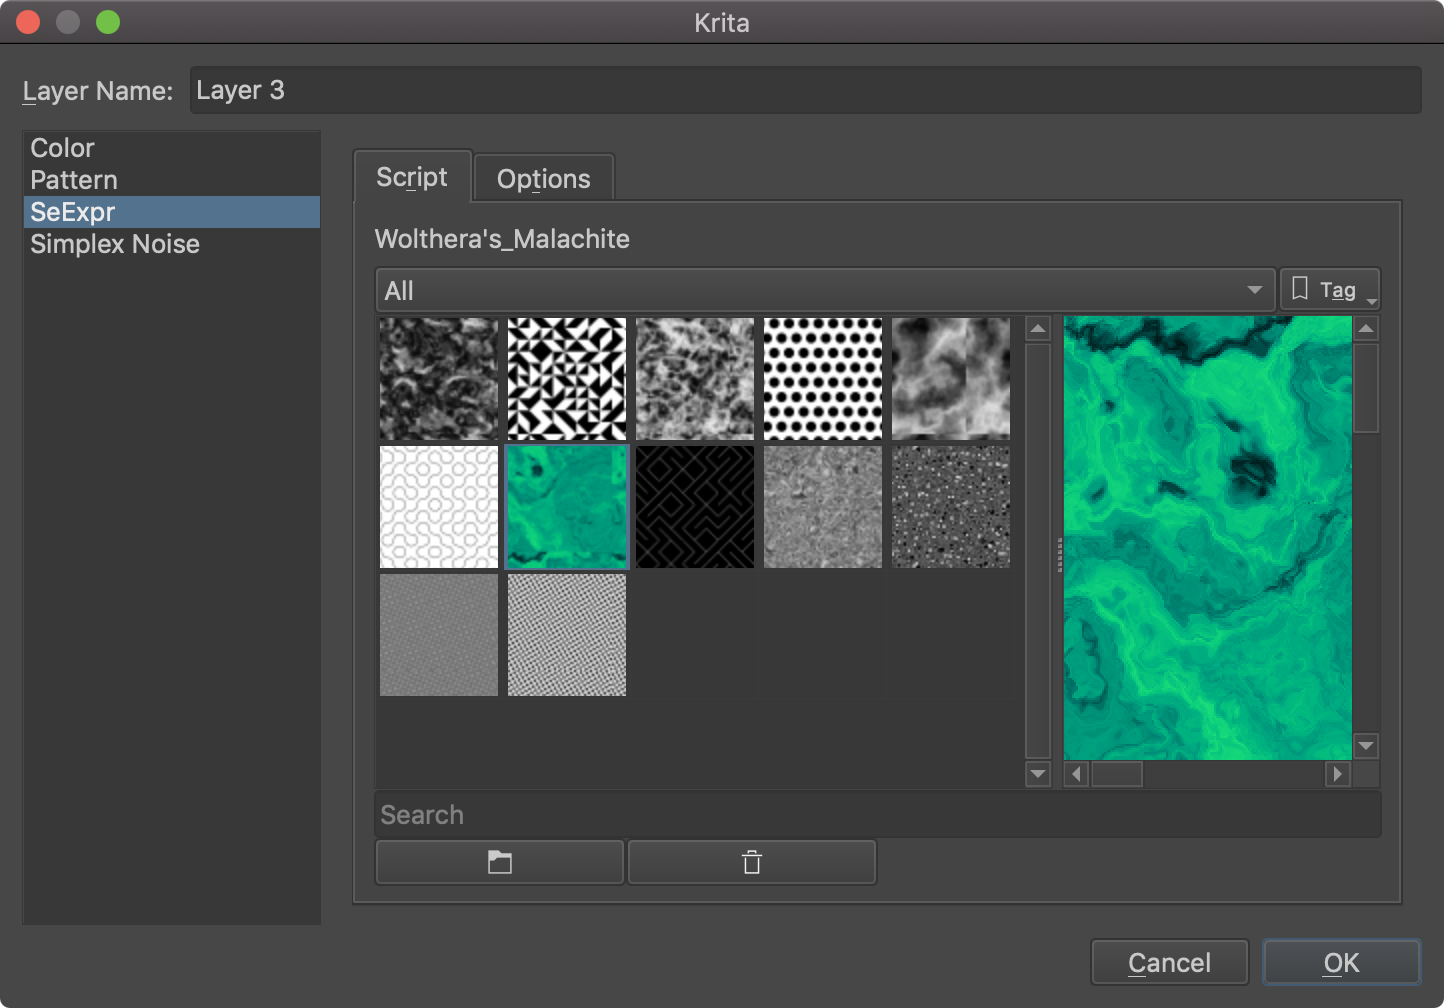The height and width of the screenshot is (1008, 1444).
Task: Select Simplex Noise generator from list
Action: (115, 244)
